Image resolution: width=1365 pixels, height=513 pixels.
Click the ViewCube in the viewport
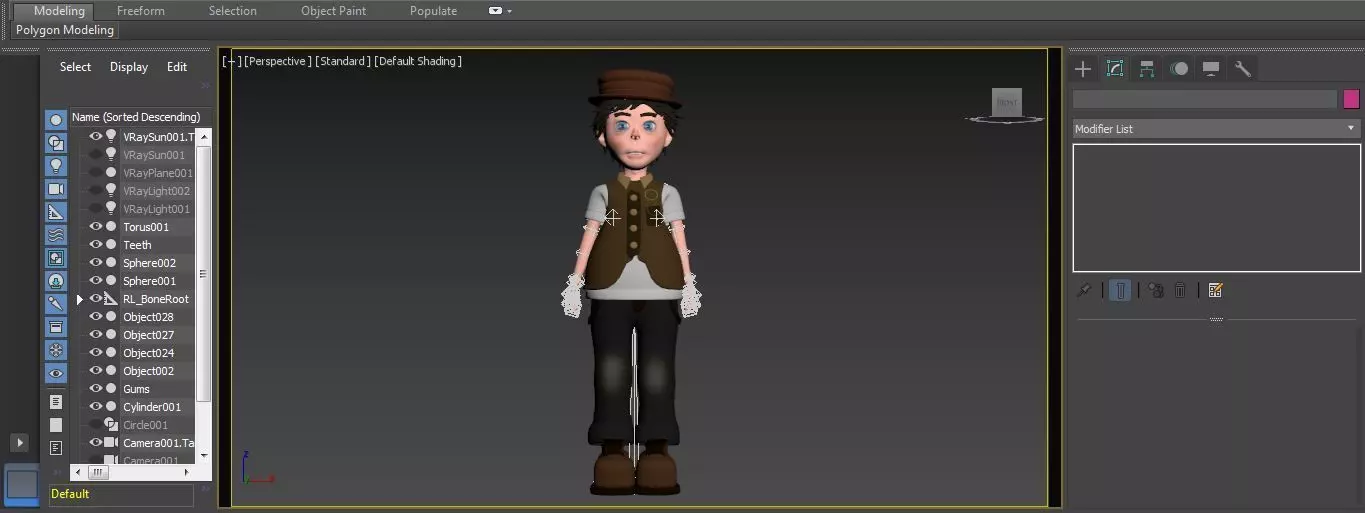(x=1006, y=103)
